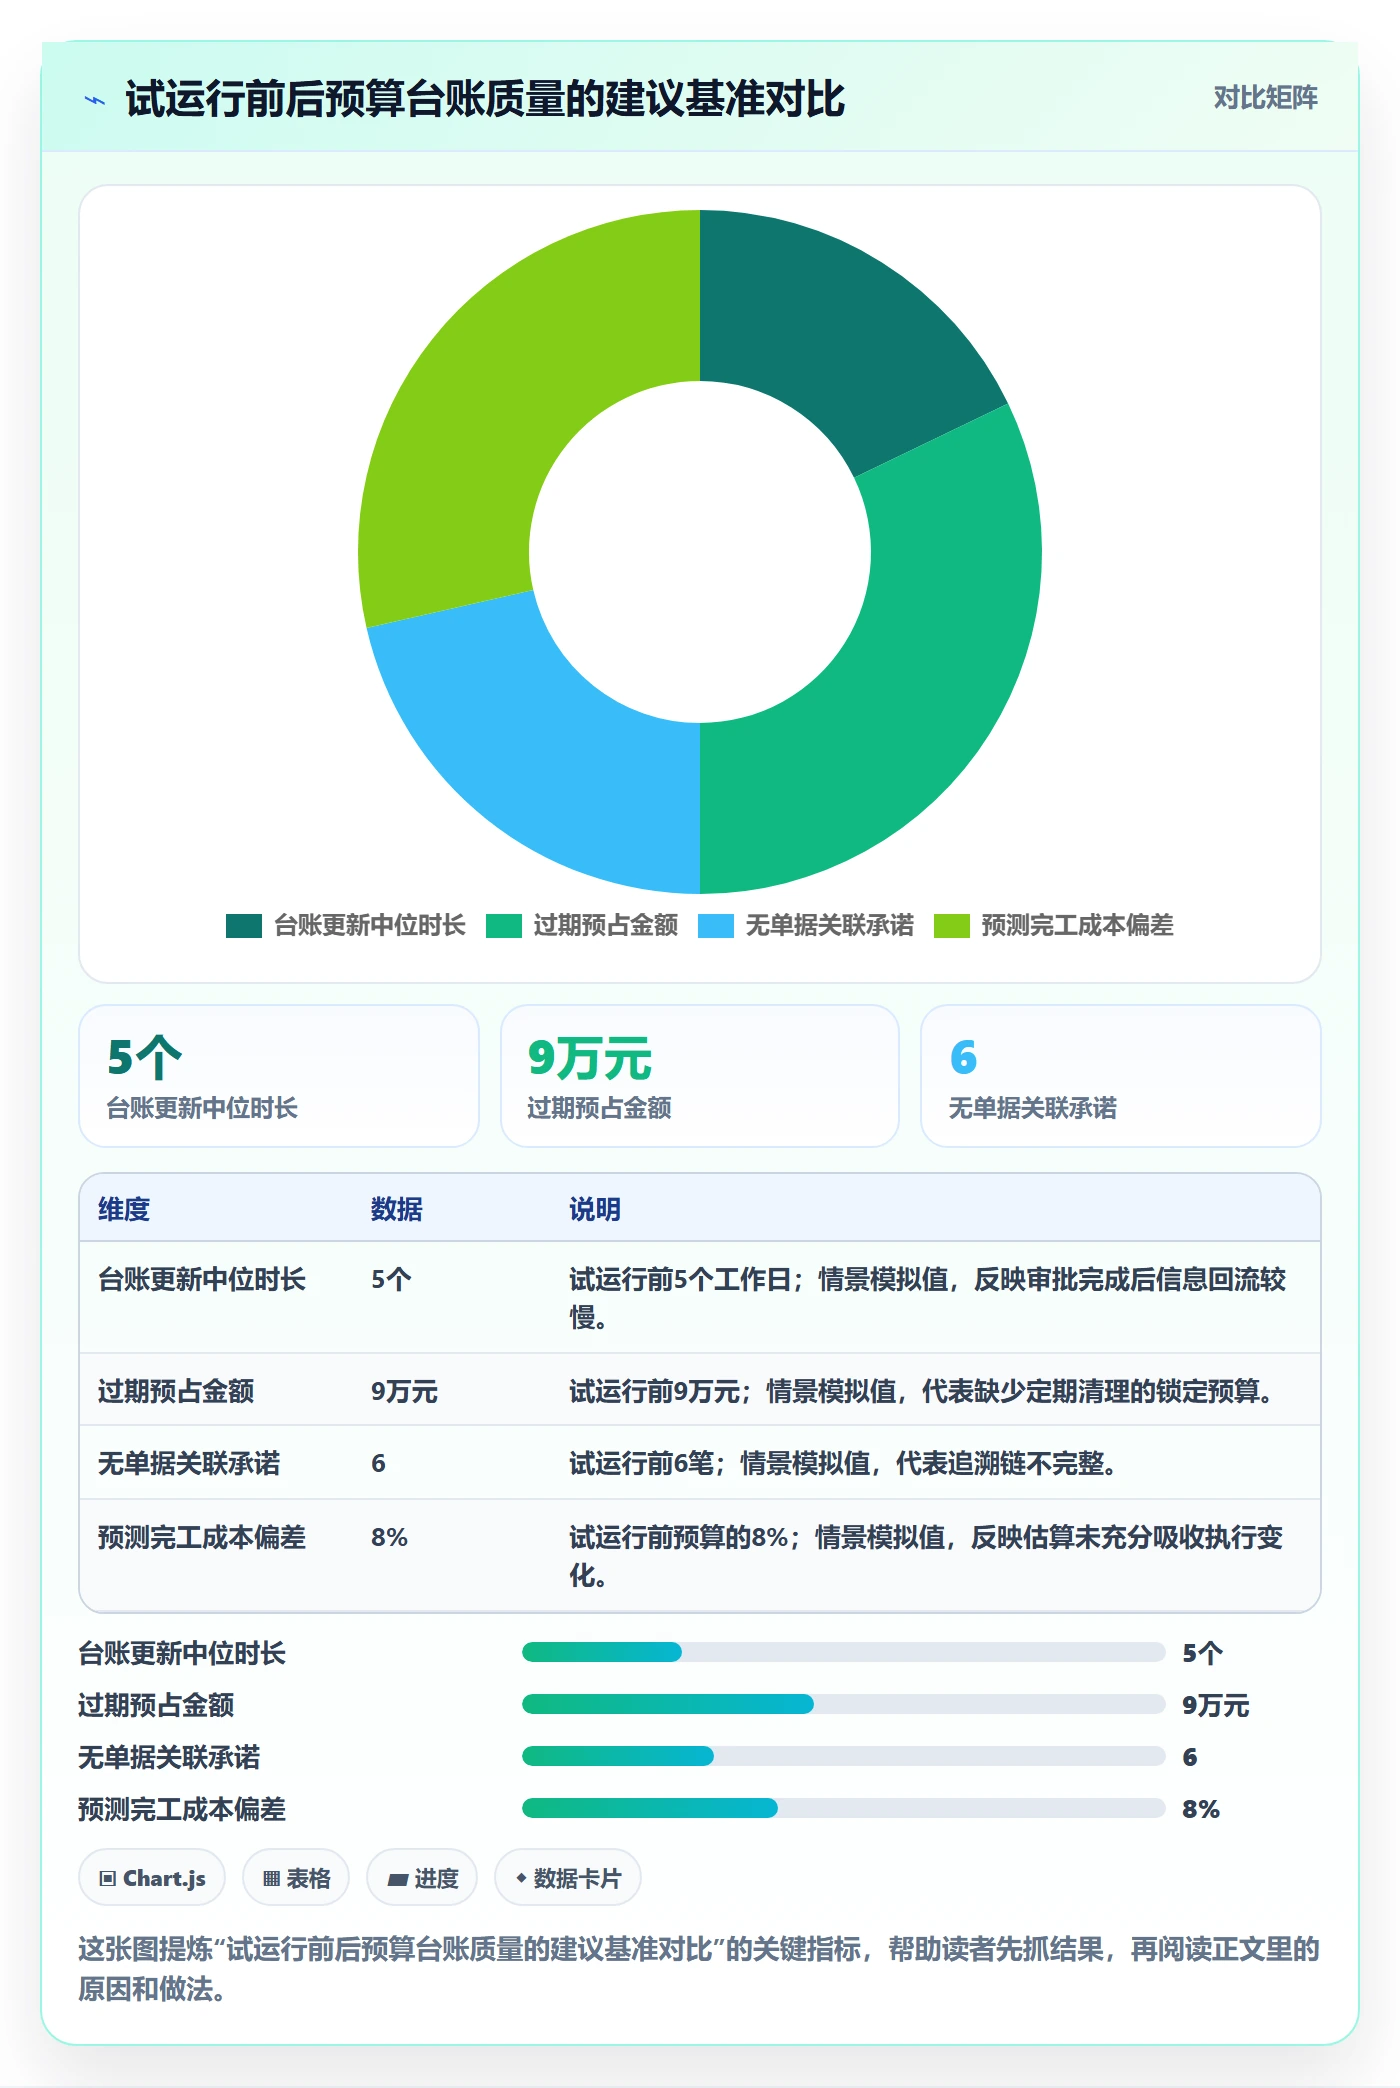Click the footer caption paragraph
Screen dimensions: 1400x2088
699,1969
